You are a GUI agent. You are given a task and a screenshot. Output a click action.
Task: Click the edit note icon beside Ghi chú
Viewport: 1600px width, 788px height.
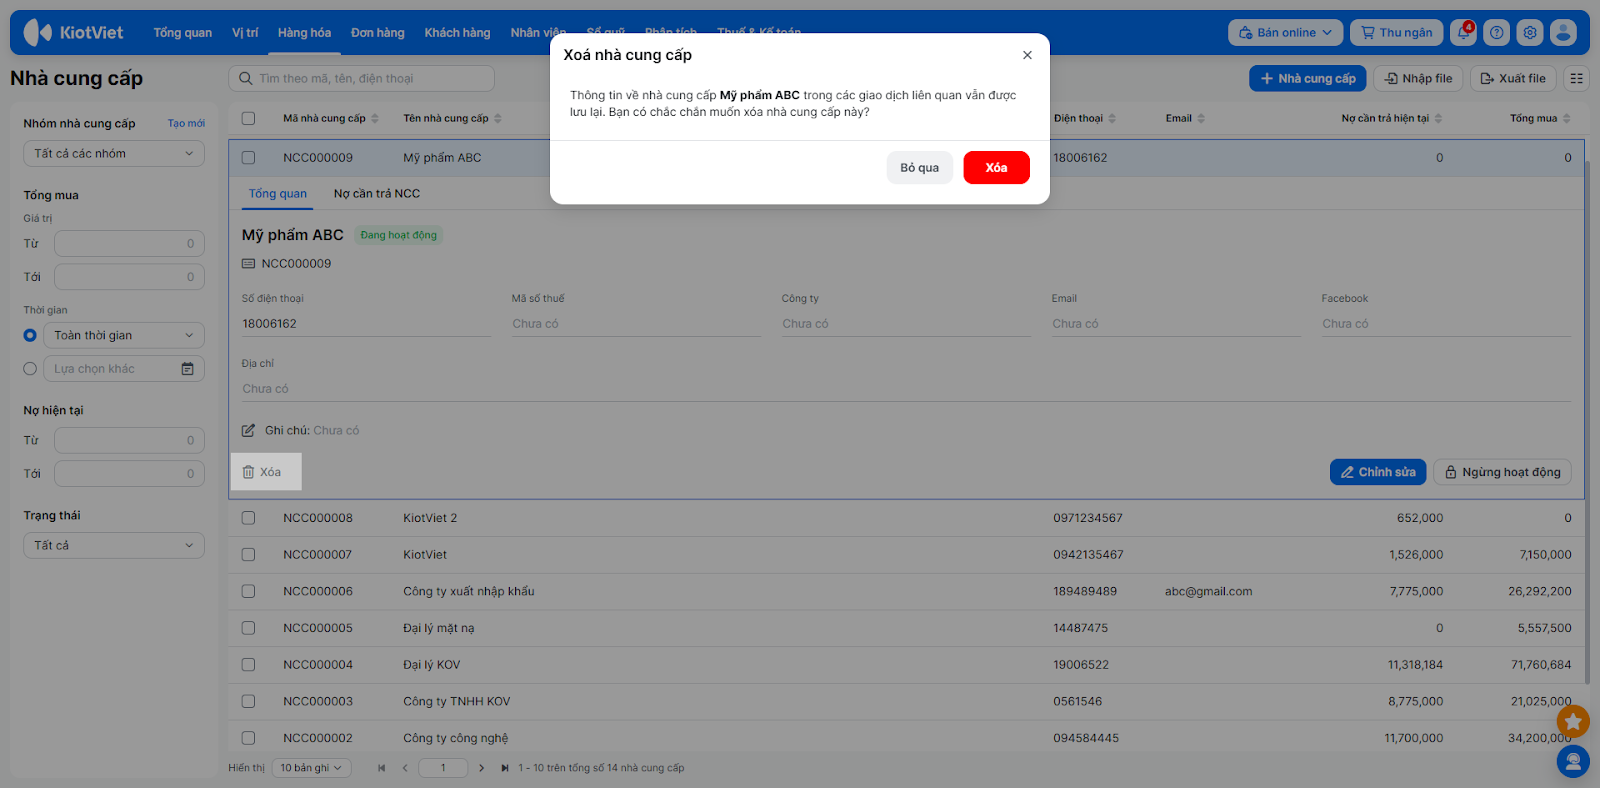[248, 431]
